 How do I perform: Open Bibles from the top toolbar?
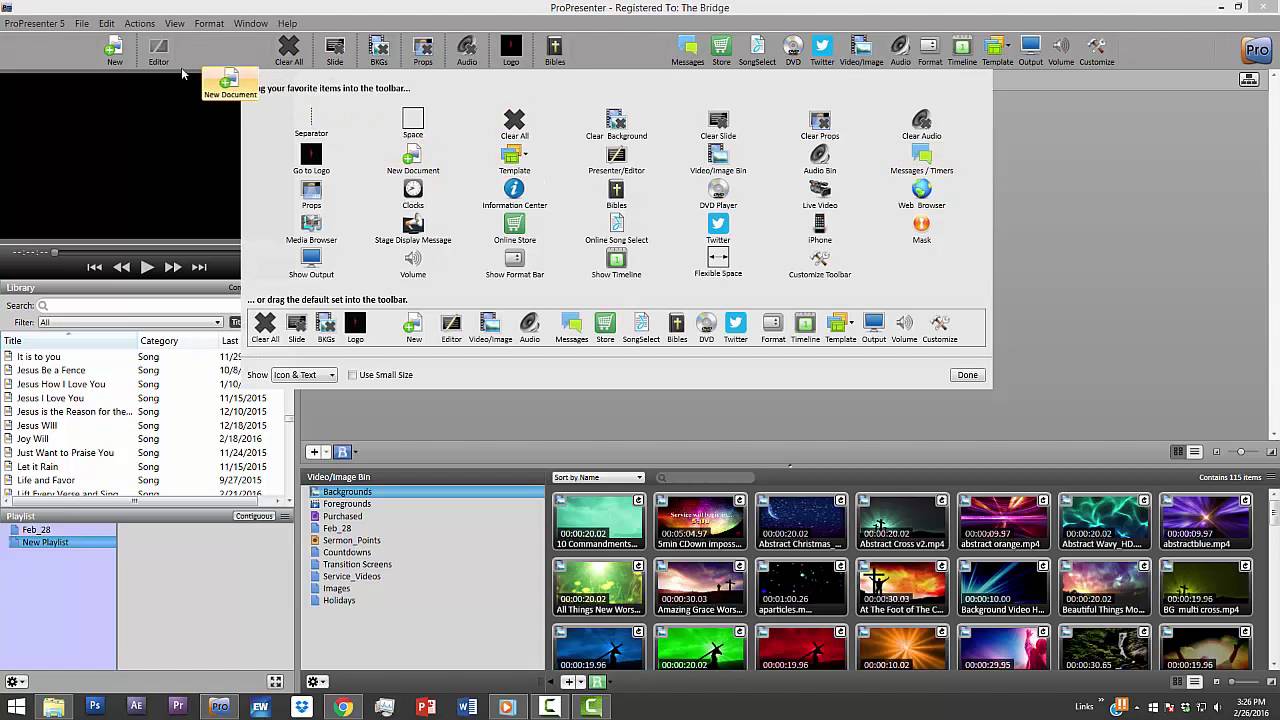(x=555, y=51)
